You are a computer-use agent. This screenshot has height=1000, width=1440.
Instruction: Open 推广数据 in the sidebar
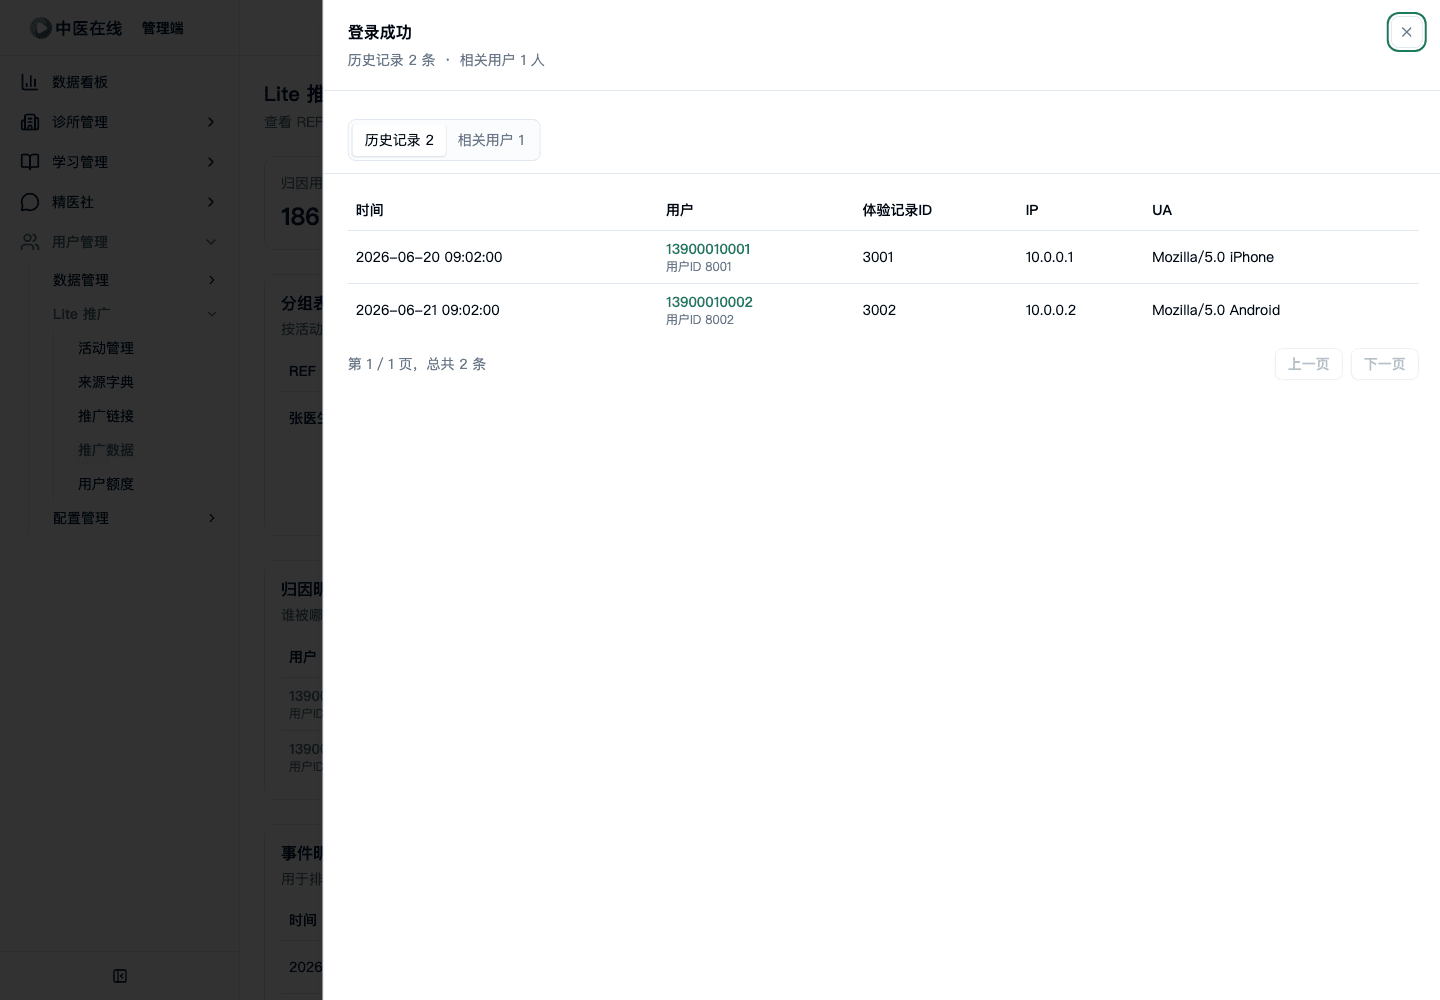(106, 450)
